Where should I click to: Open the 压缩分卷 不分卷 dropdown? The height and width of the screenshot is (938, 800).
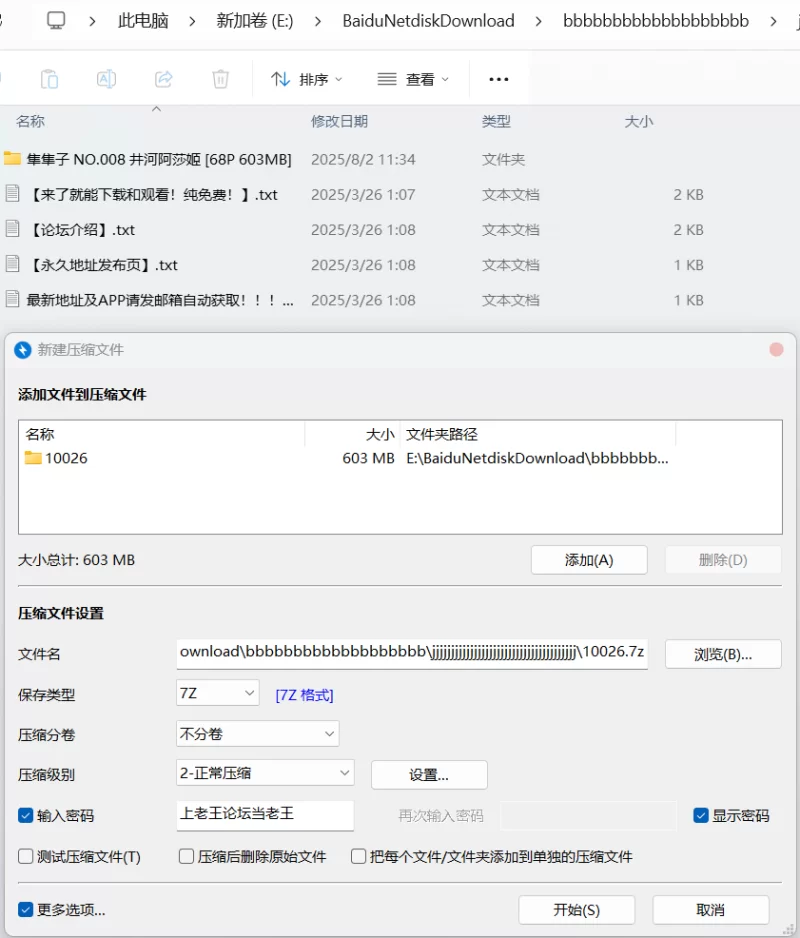click(258, 733)
